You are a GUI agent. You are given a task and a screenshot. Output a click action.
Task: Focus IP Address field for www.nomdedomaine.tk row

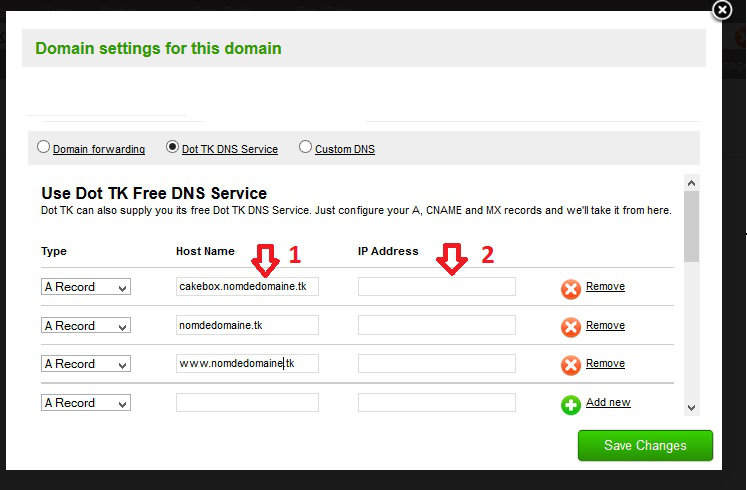point(437,363)
